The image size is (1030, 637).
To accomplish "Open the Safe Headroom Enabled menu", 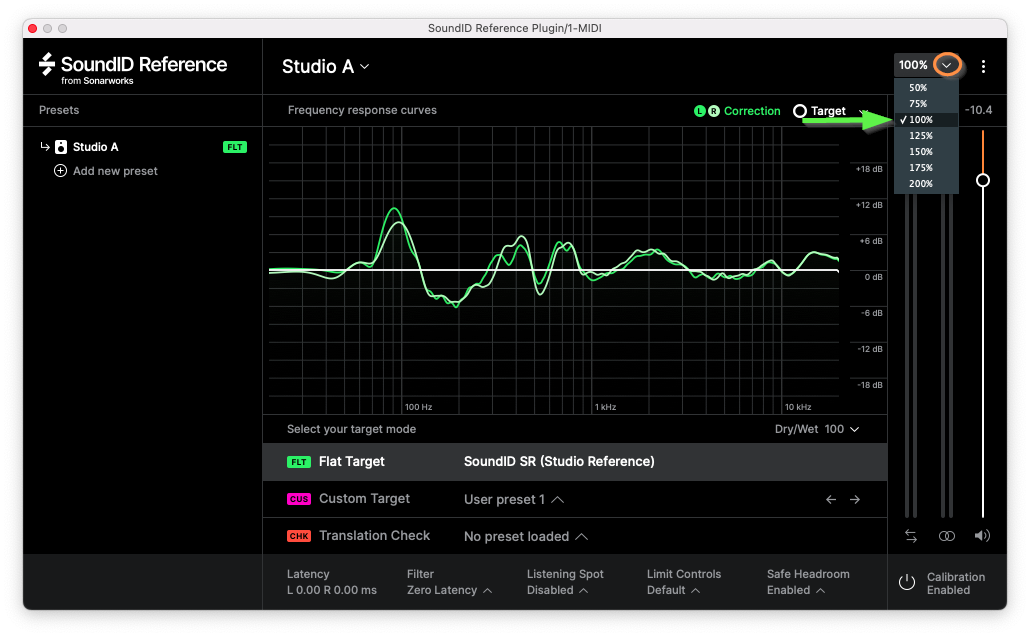I will (795, 590).
